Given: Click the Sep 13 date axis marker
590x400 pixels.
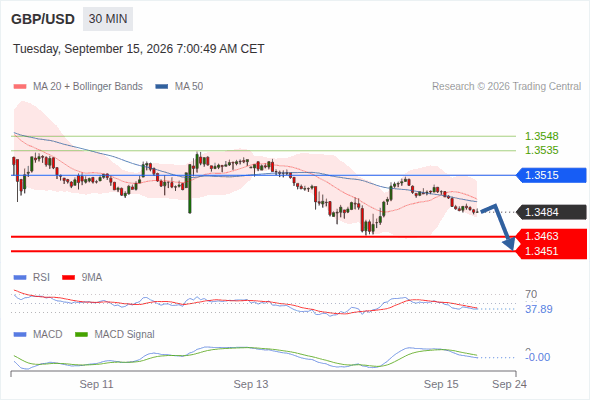Looking at the screenshot, I should click(x=251, y=384).
